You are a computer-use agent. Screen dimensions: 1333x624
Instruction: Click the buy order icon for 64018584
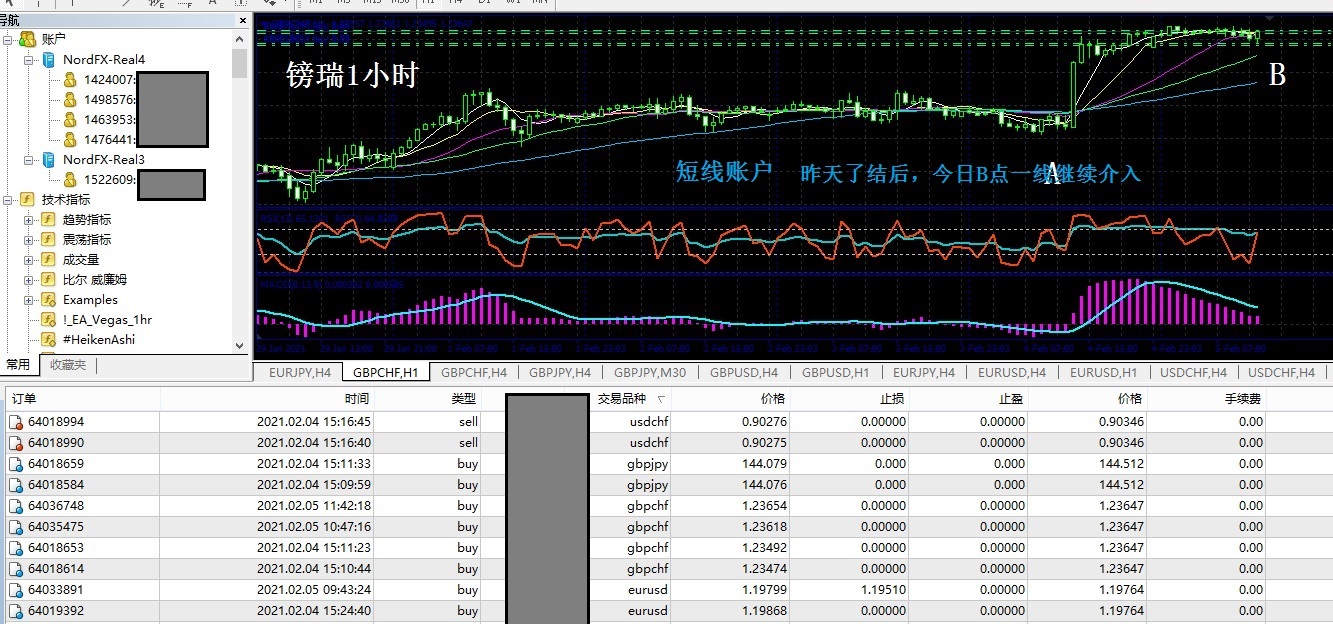click(15, 485)
